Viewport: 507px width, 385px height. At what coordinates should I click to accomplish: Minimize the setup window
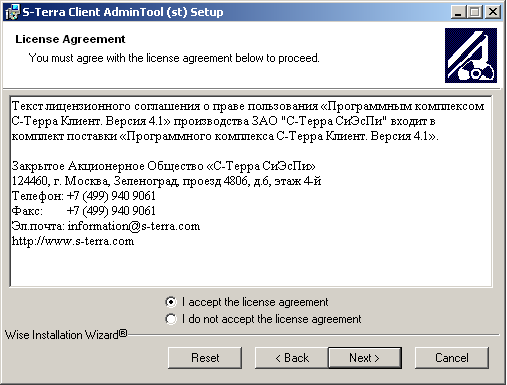(458, 12)
